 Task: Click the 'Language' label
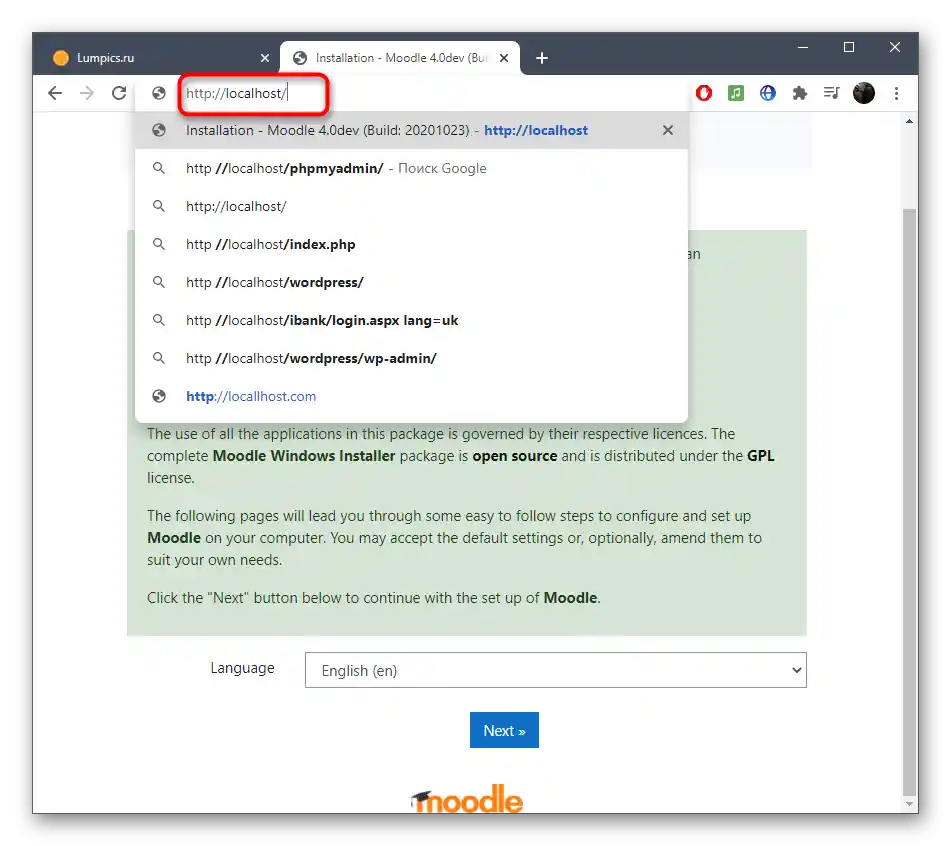(243, 668)
